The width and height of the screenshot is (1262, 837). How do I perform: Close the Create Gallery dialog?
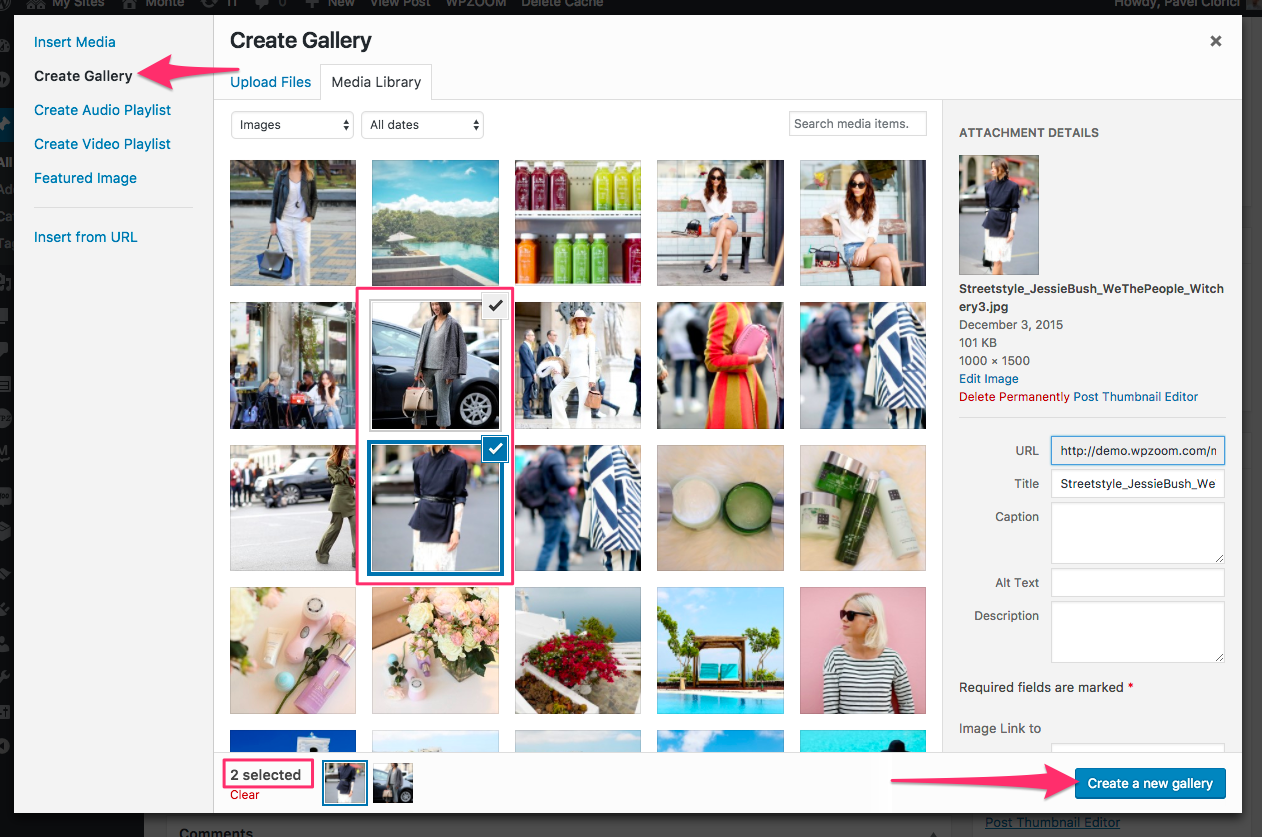pyautogui.click(x=1215, y=41)
